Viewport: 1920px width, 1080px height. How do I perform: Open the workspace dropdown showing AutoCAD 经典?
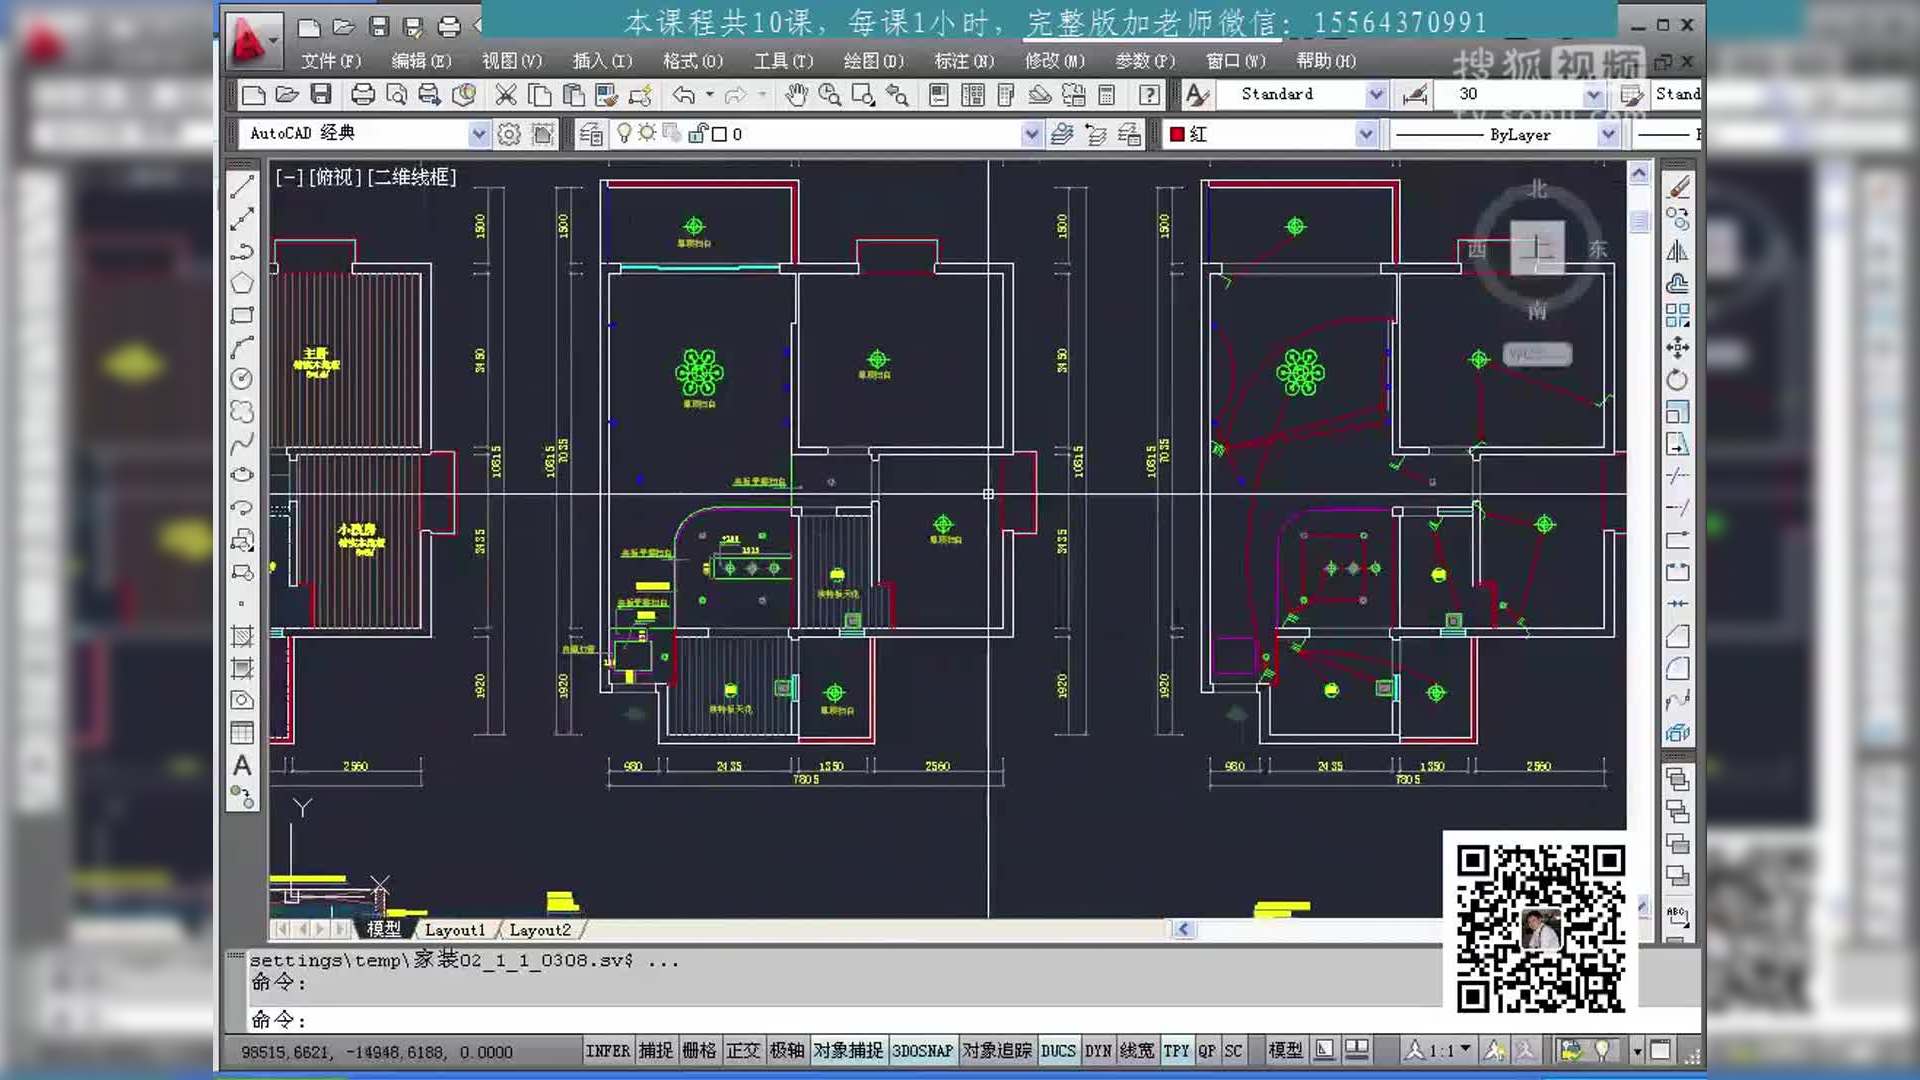pos(479,133)
